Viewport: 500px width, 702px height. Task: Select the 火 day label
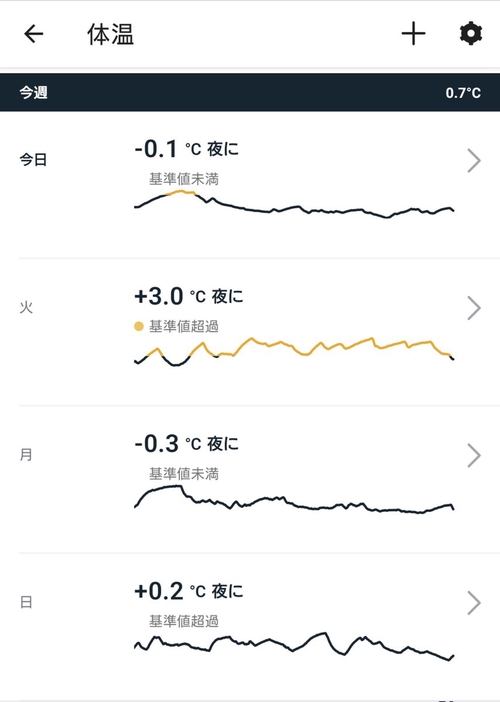tap(26, 308)
